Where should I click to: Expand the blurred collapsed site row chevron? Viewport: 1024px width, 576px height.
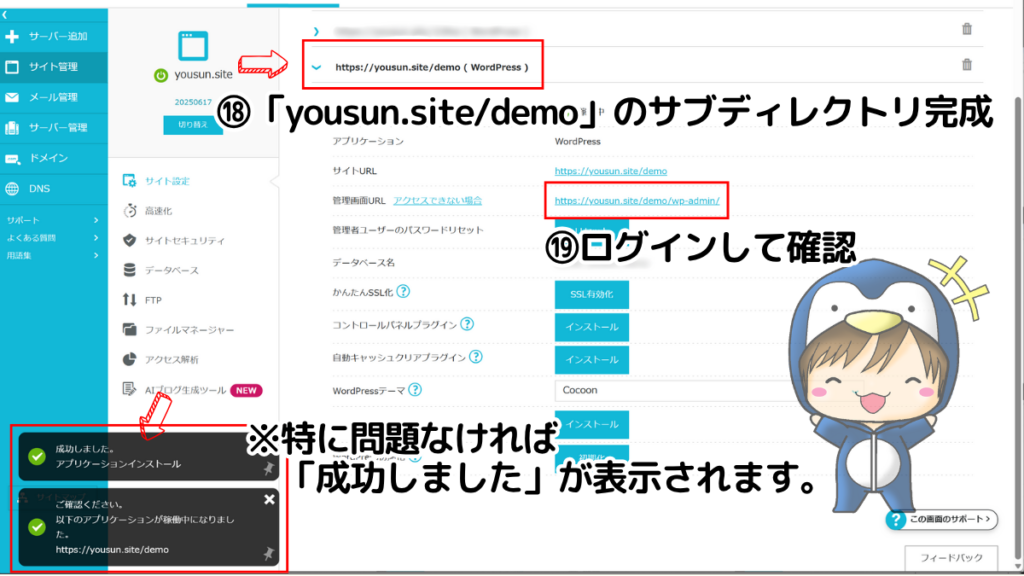[x=316, y=31]
